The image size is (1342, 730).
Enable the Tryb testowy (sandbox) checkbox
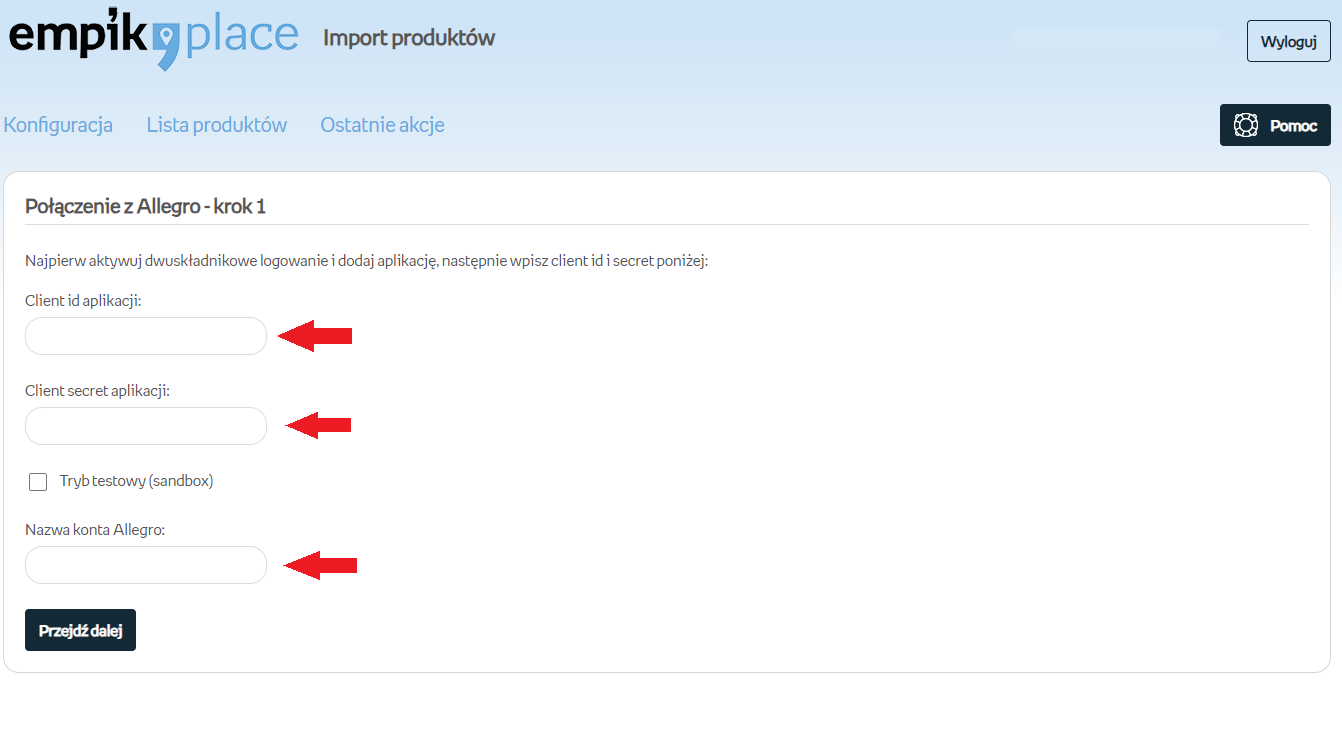[38, 482]
